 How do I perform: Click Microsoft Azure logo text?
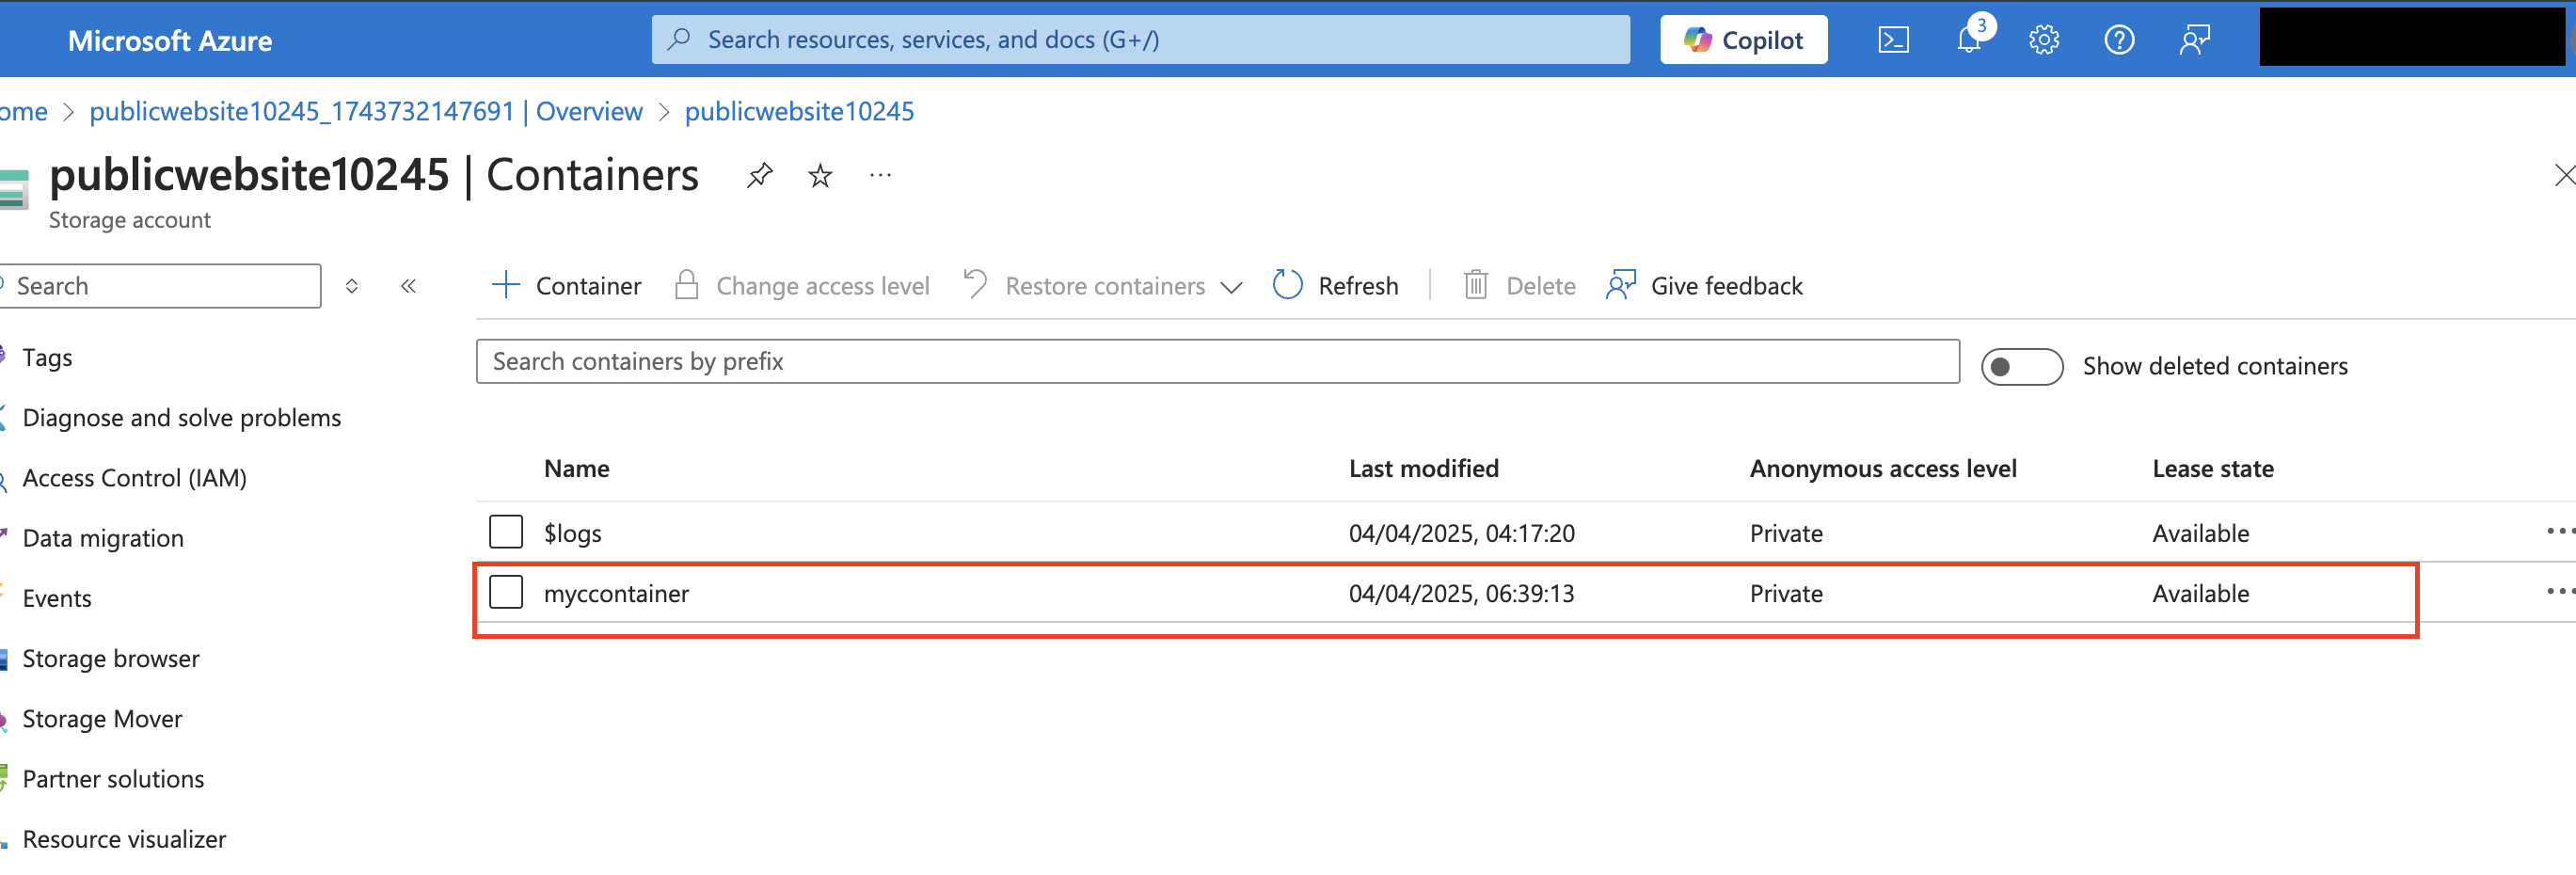pos(170,40)
